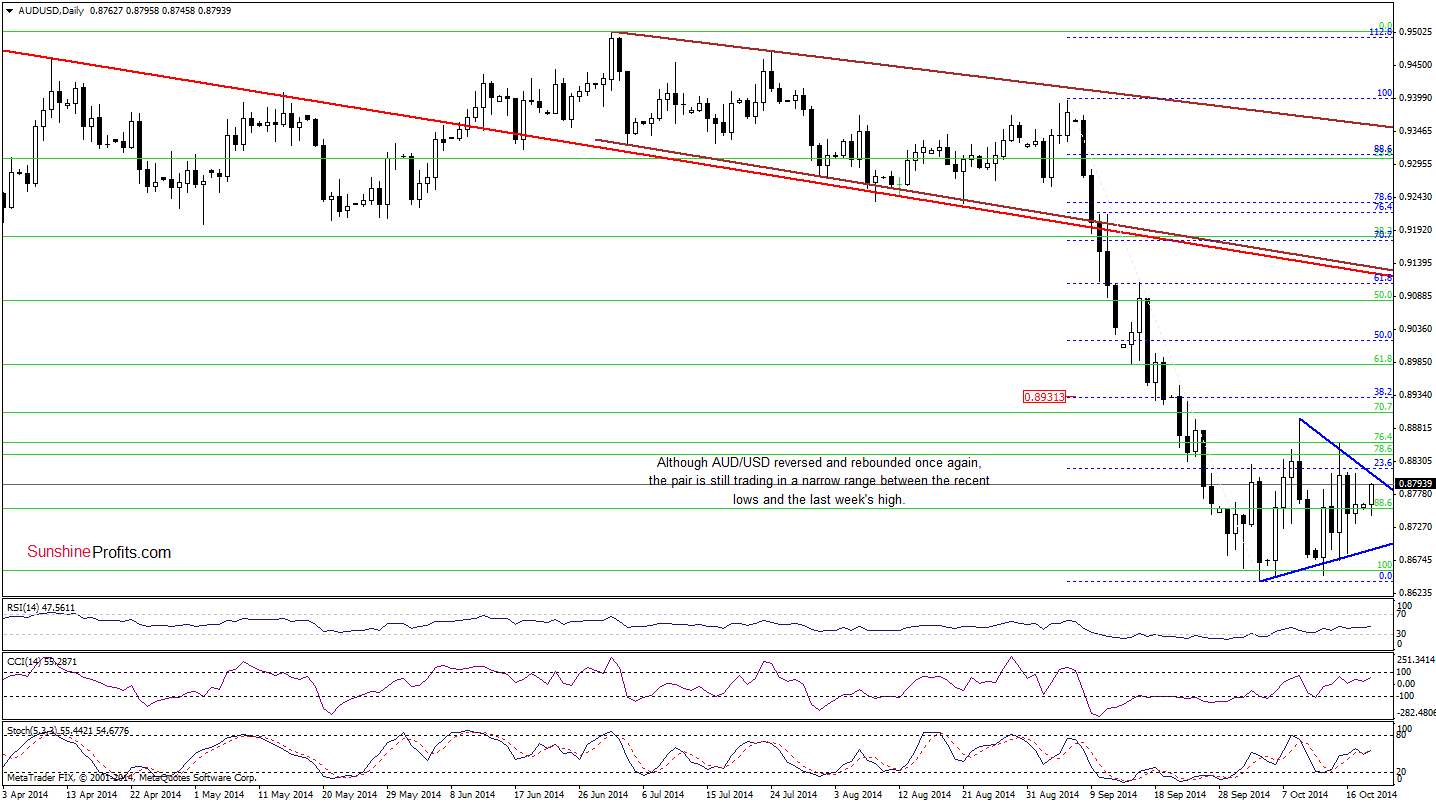Click the 0.91395 price axis value

coord(1413,262)
